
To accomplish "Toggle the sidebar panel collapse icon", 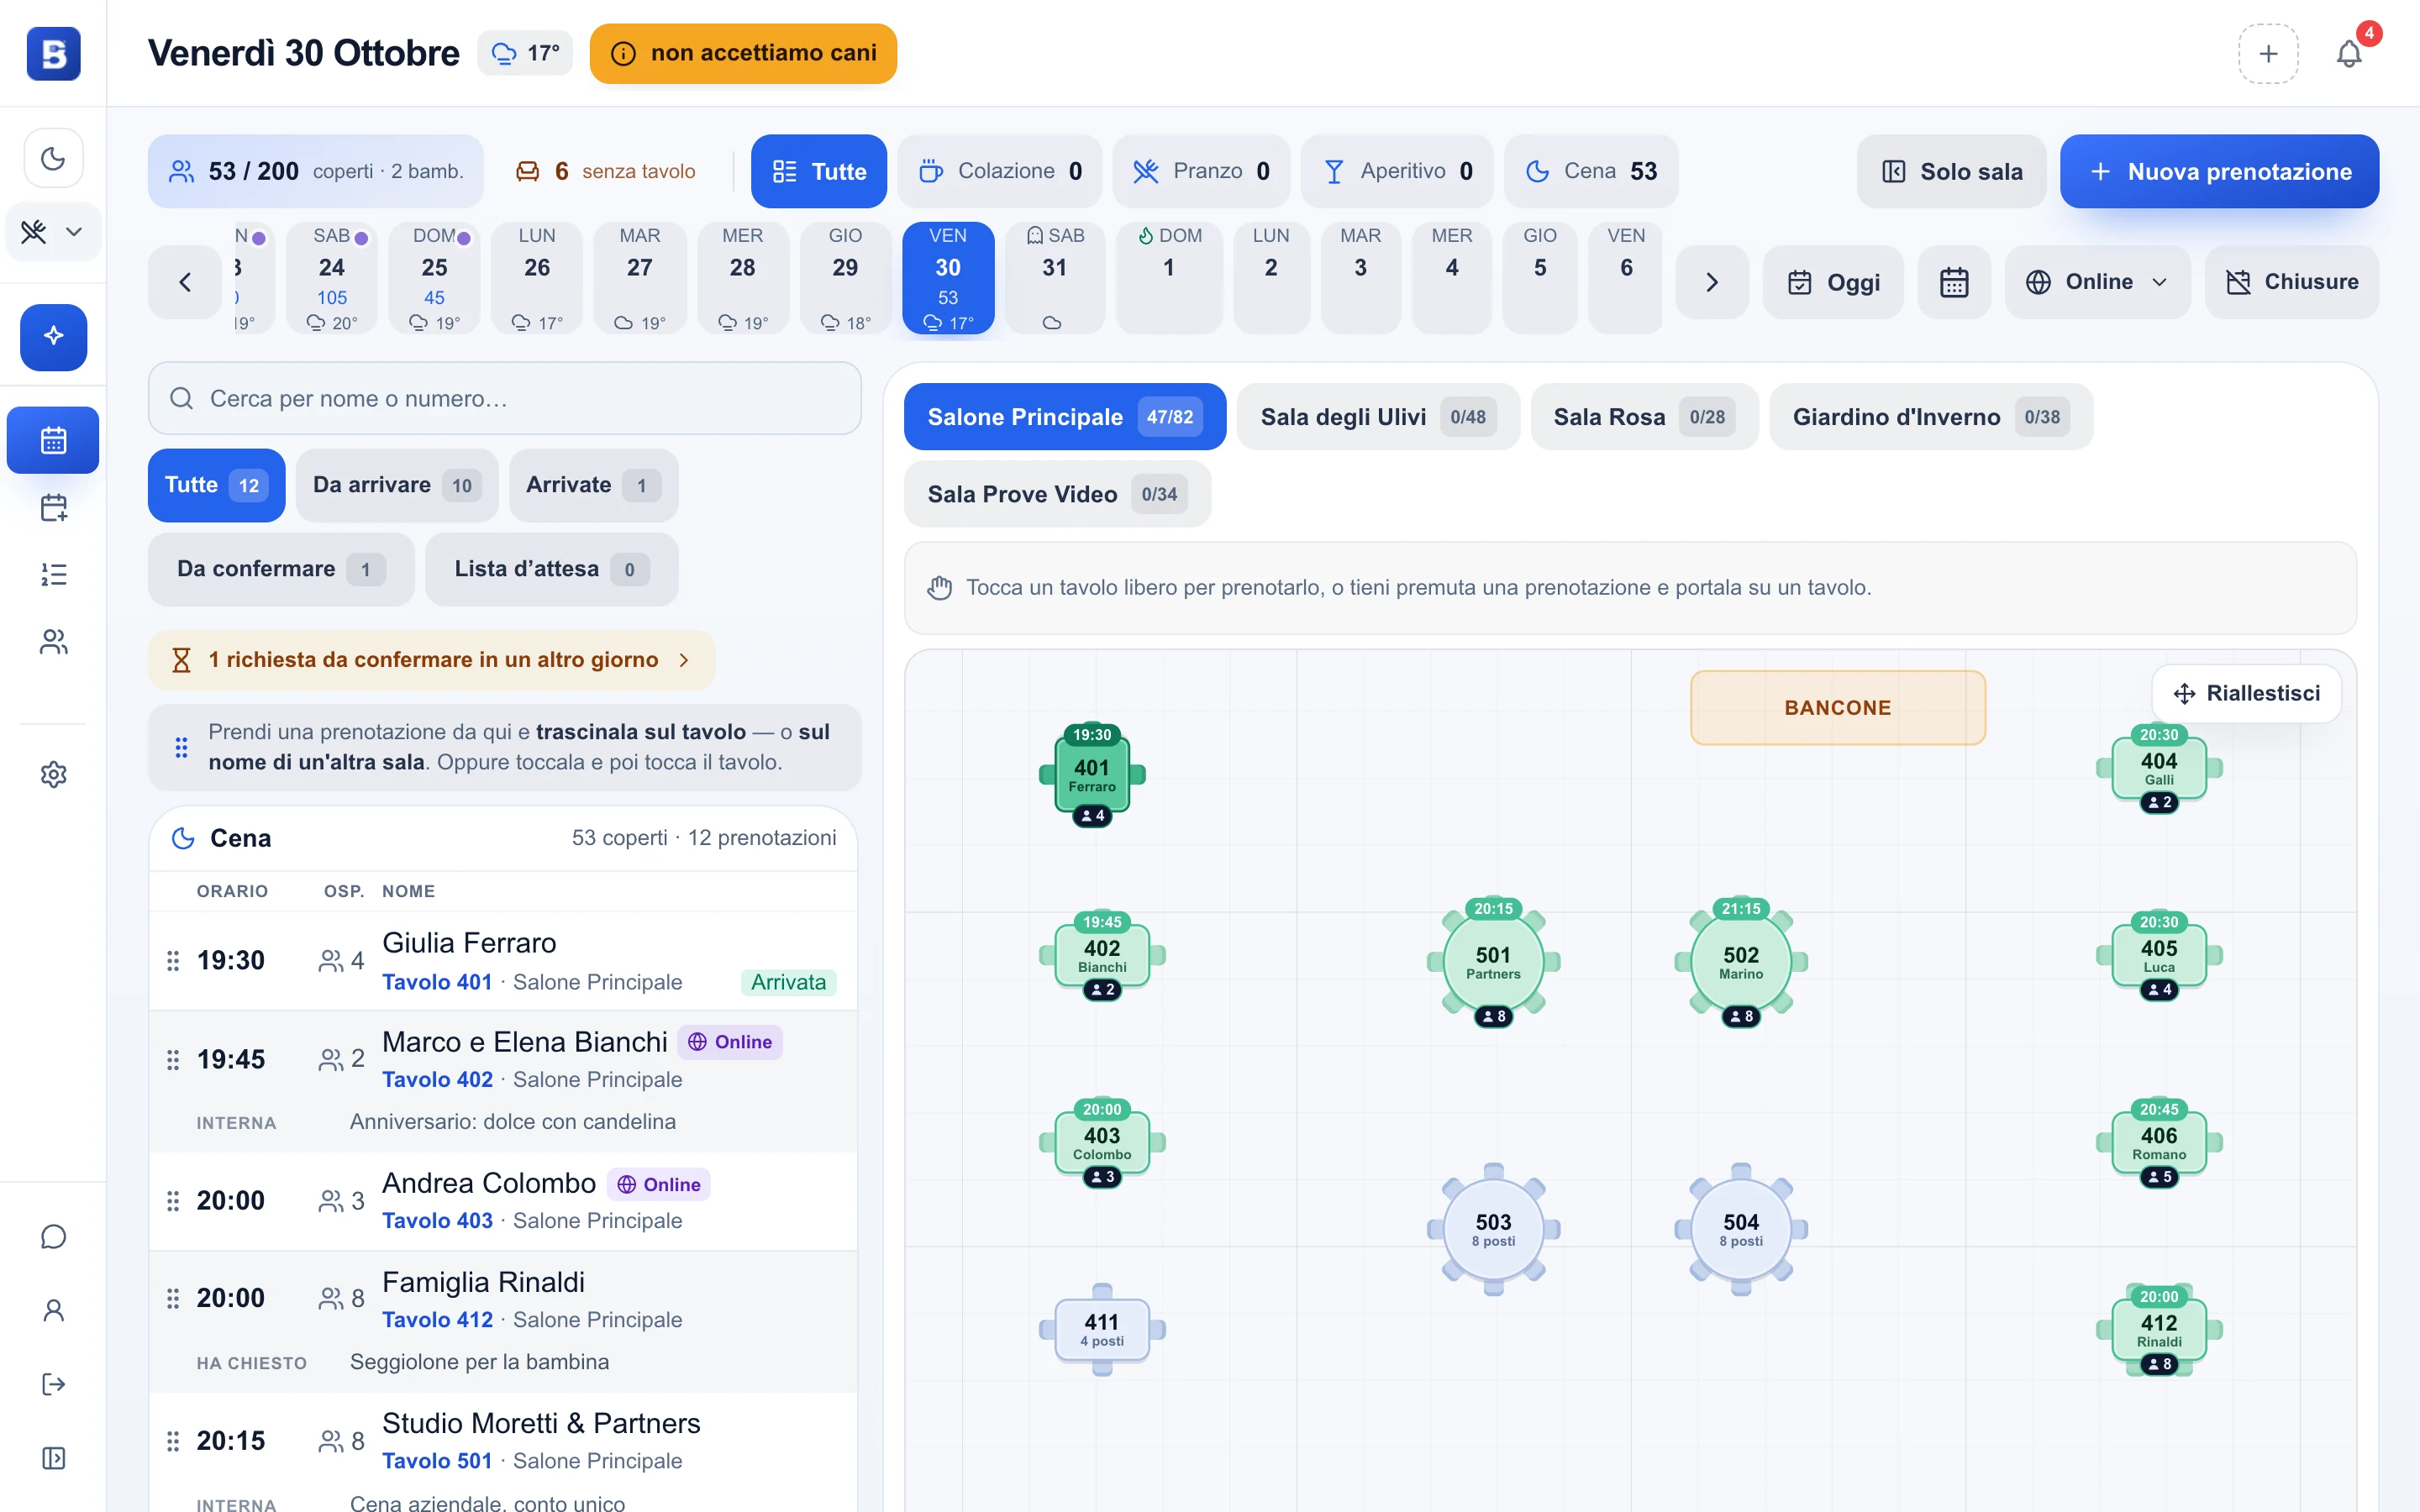I will pyautogui.click(x=53, y=1458).
